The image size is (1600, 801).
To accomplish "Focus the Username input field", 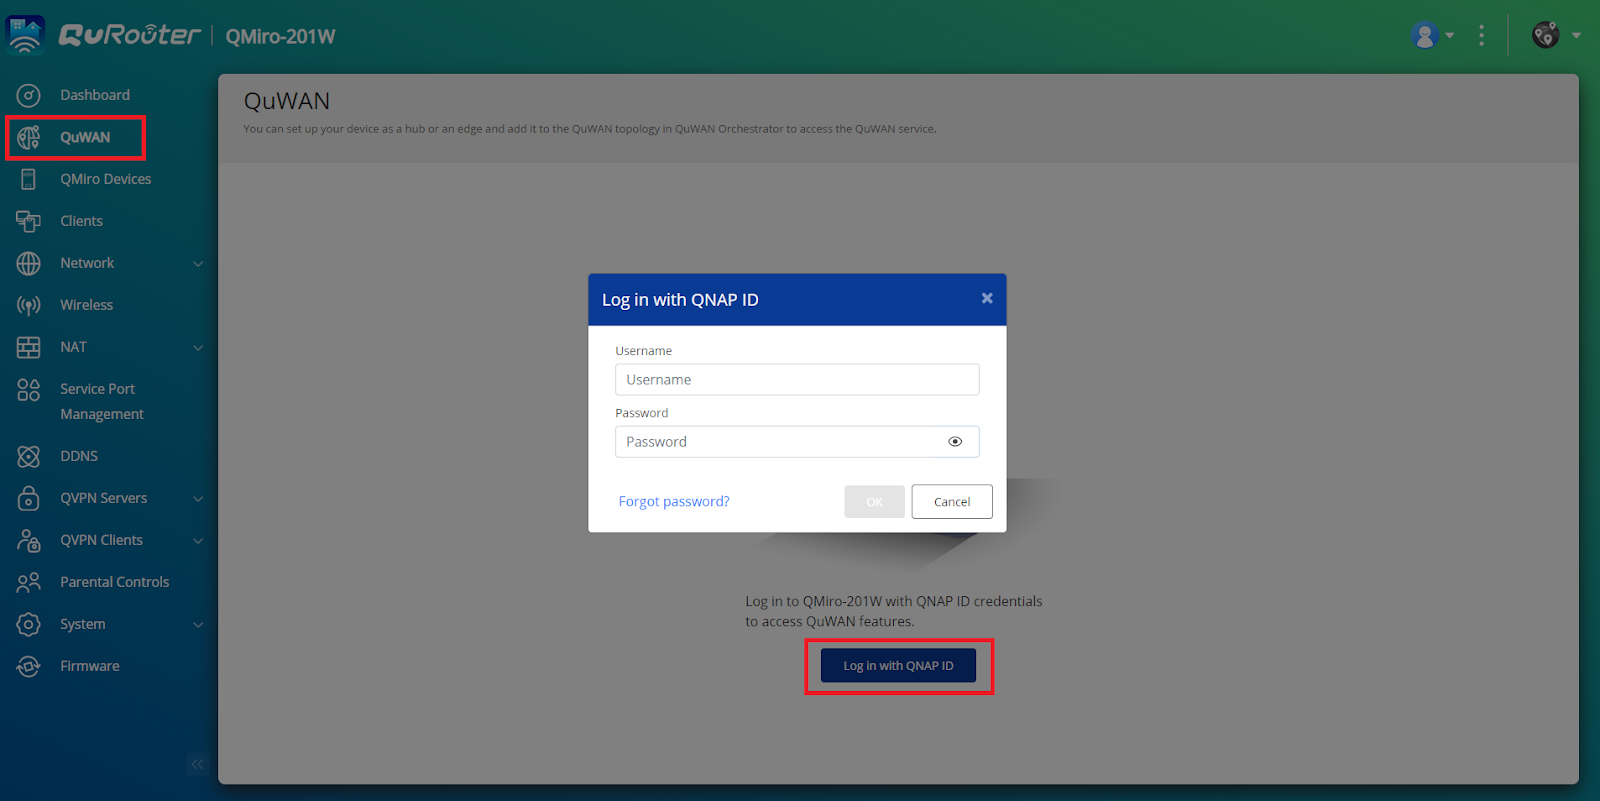I will (797, 380).
